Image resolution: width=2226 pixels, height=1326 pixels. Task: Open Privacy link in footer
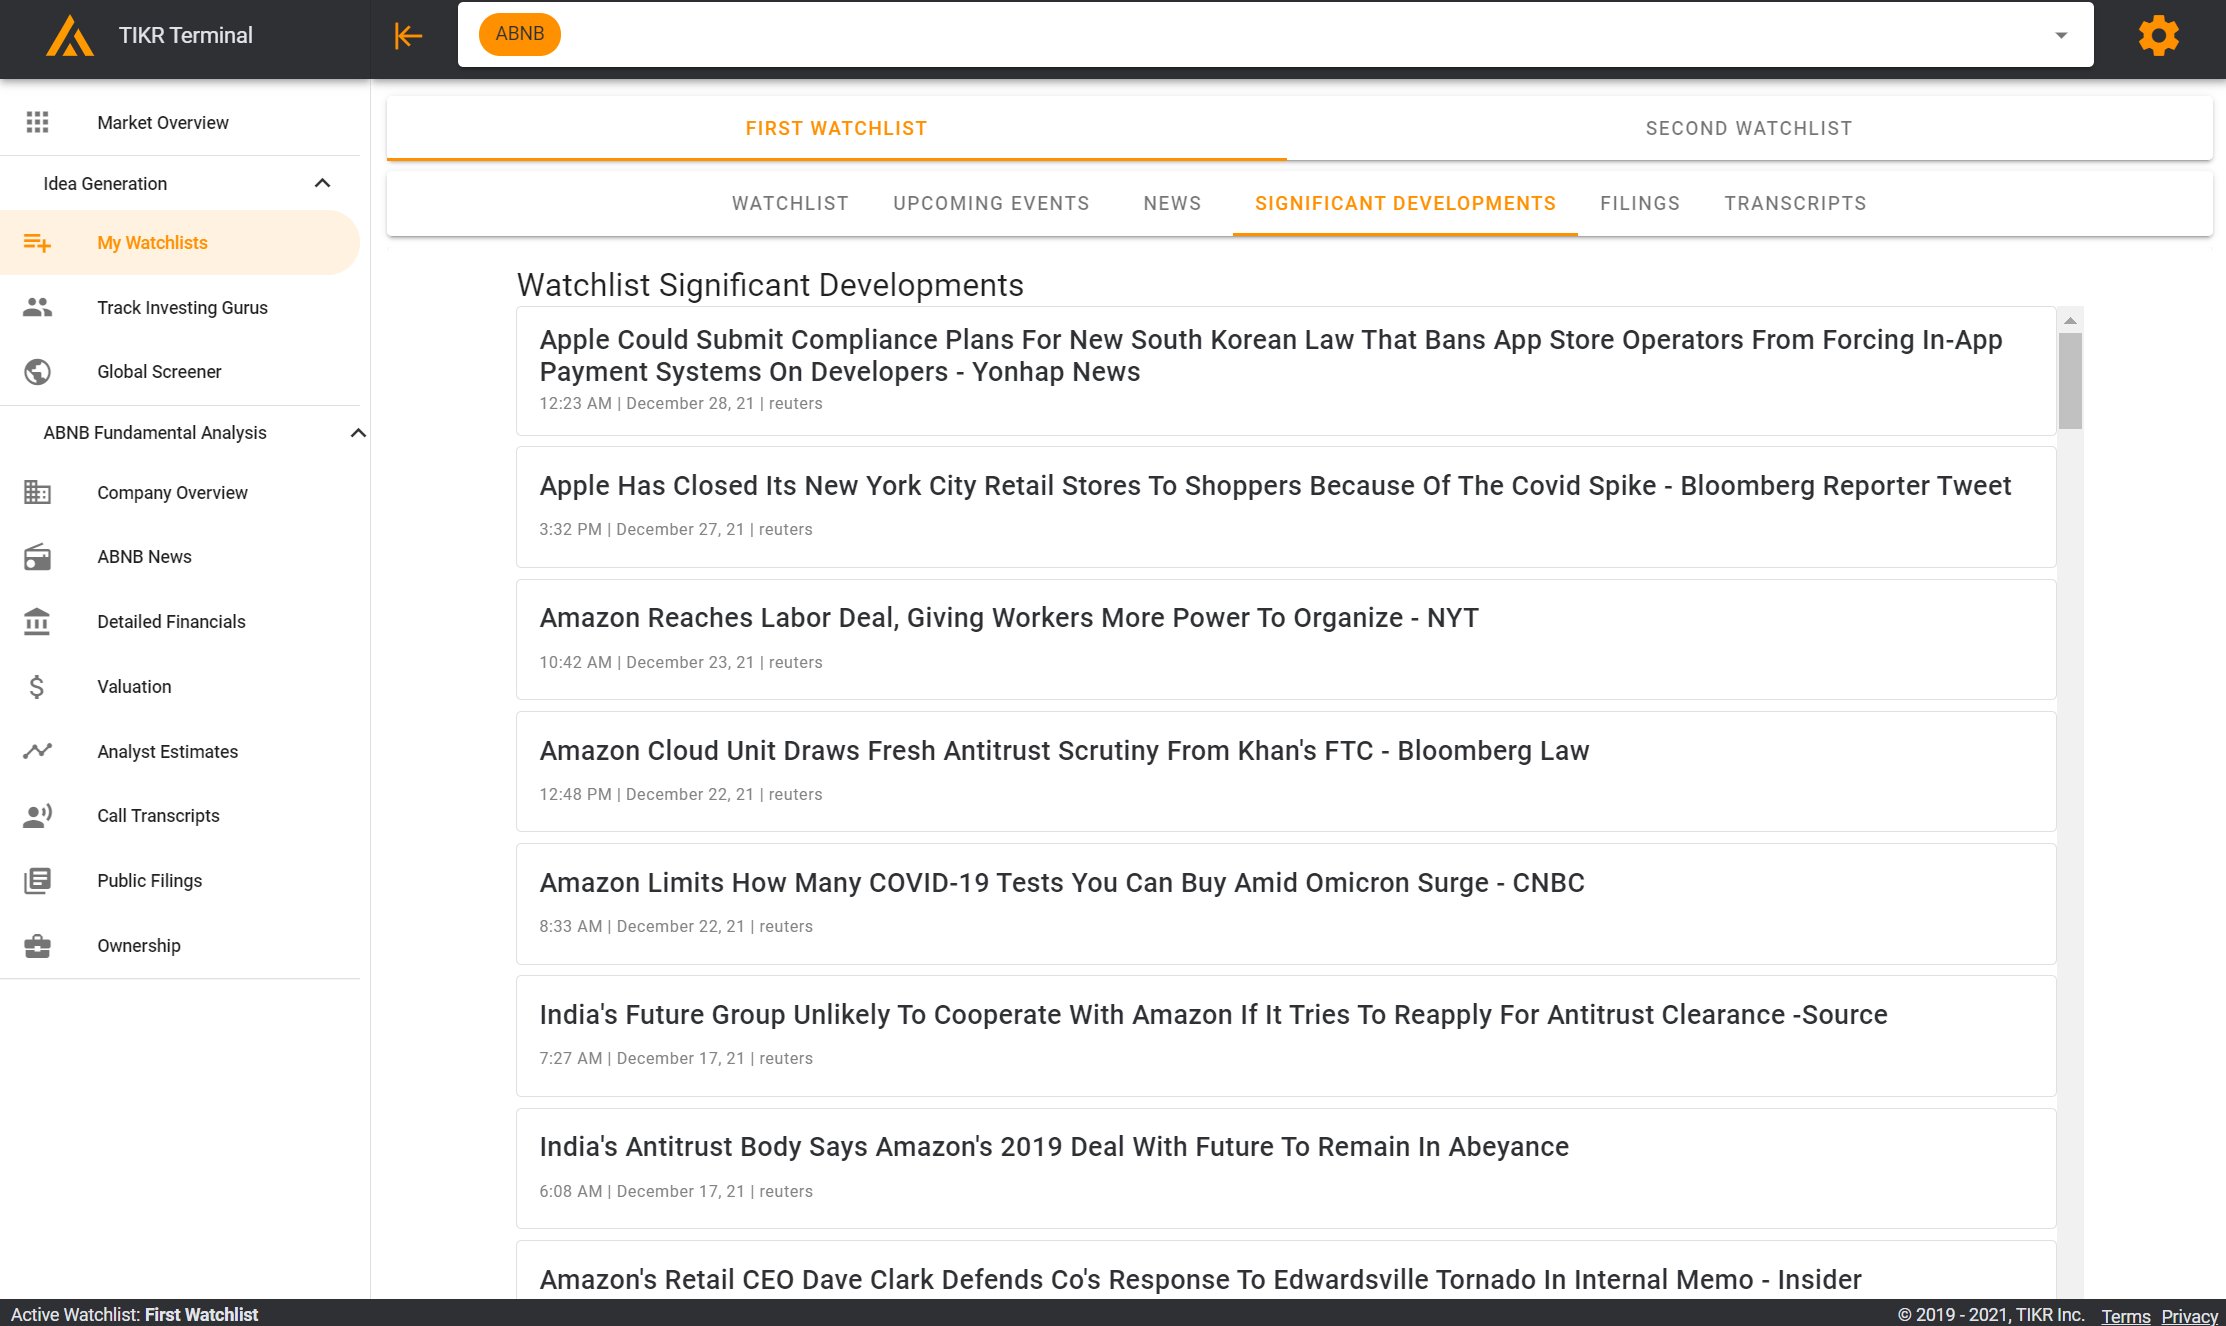2189,1316
